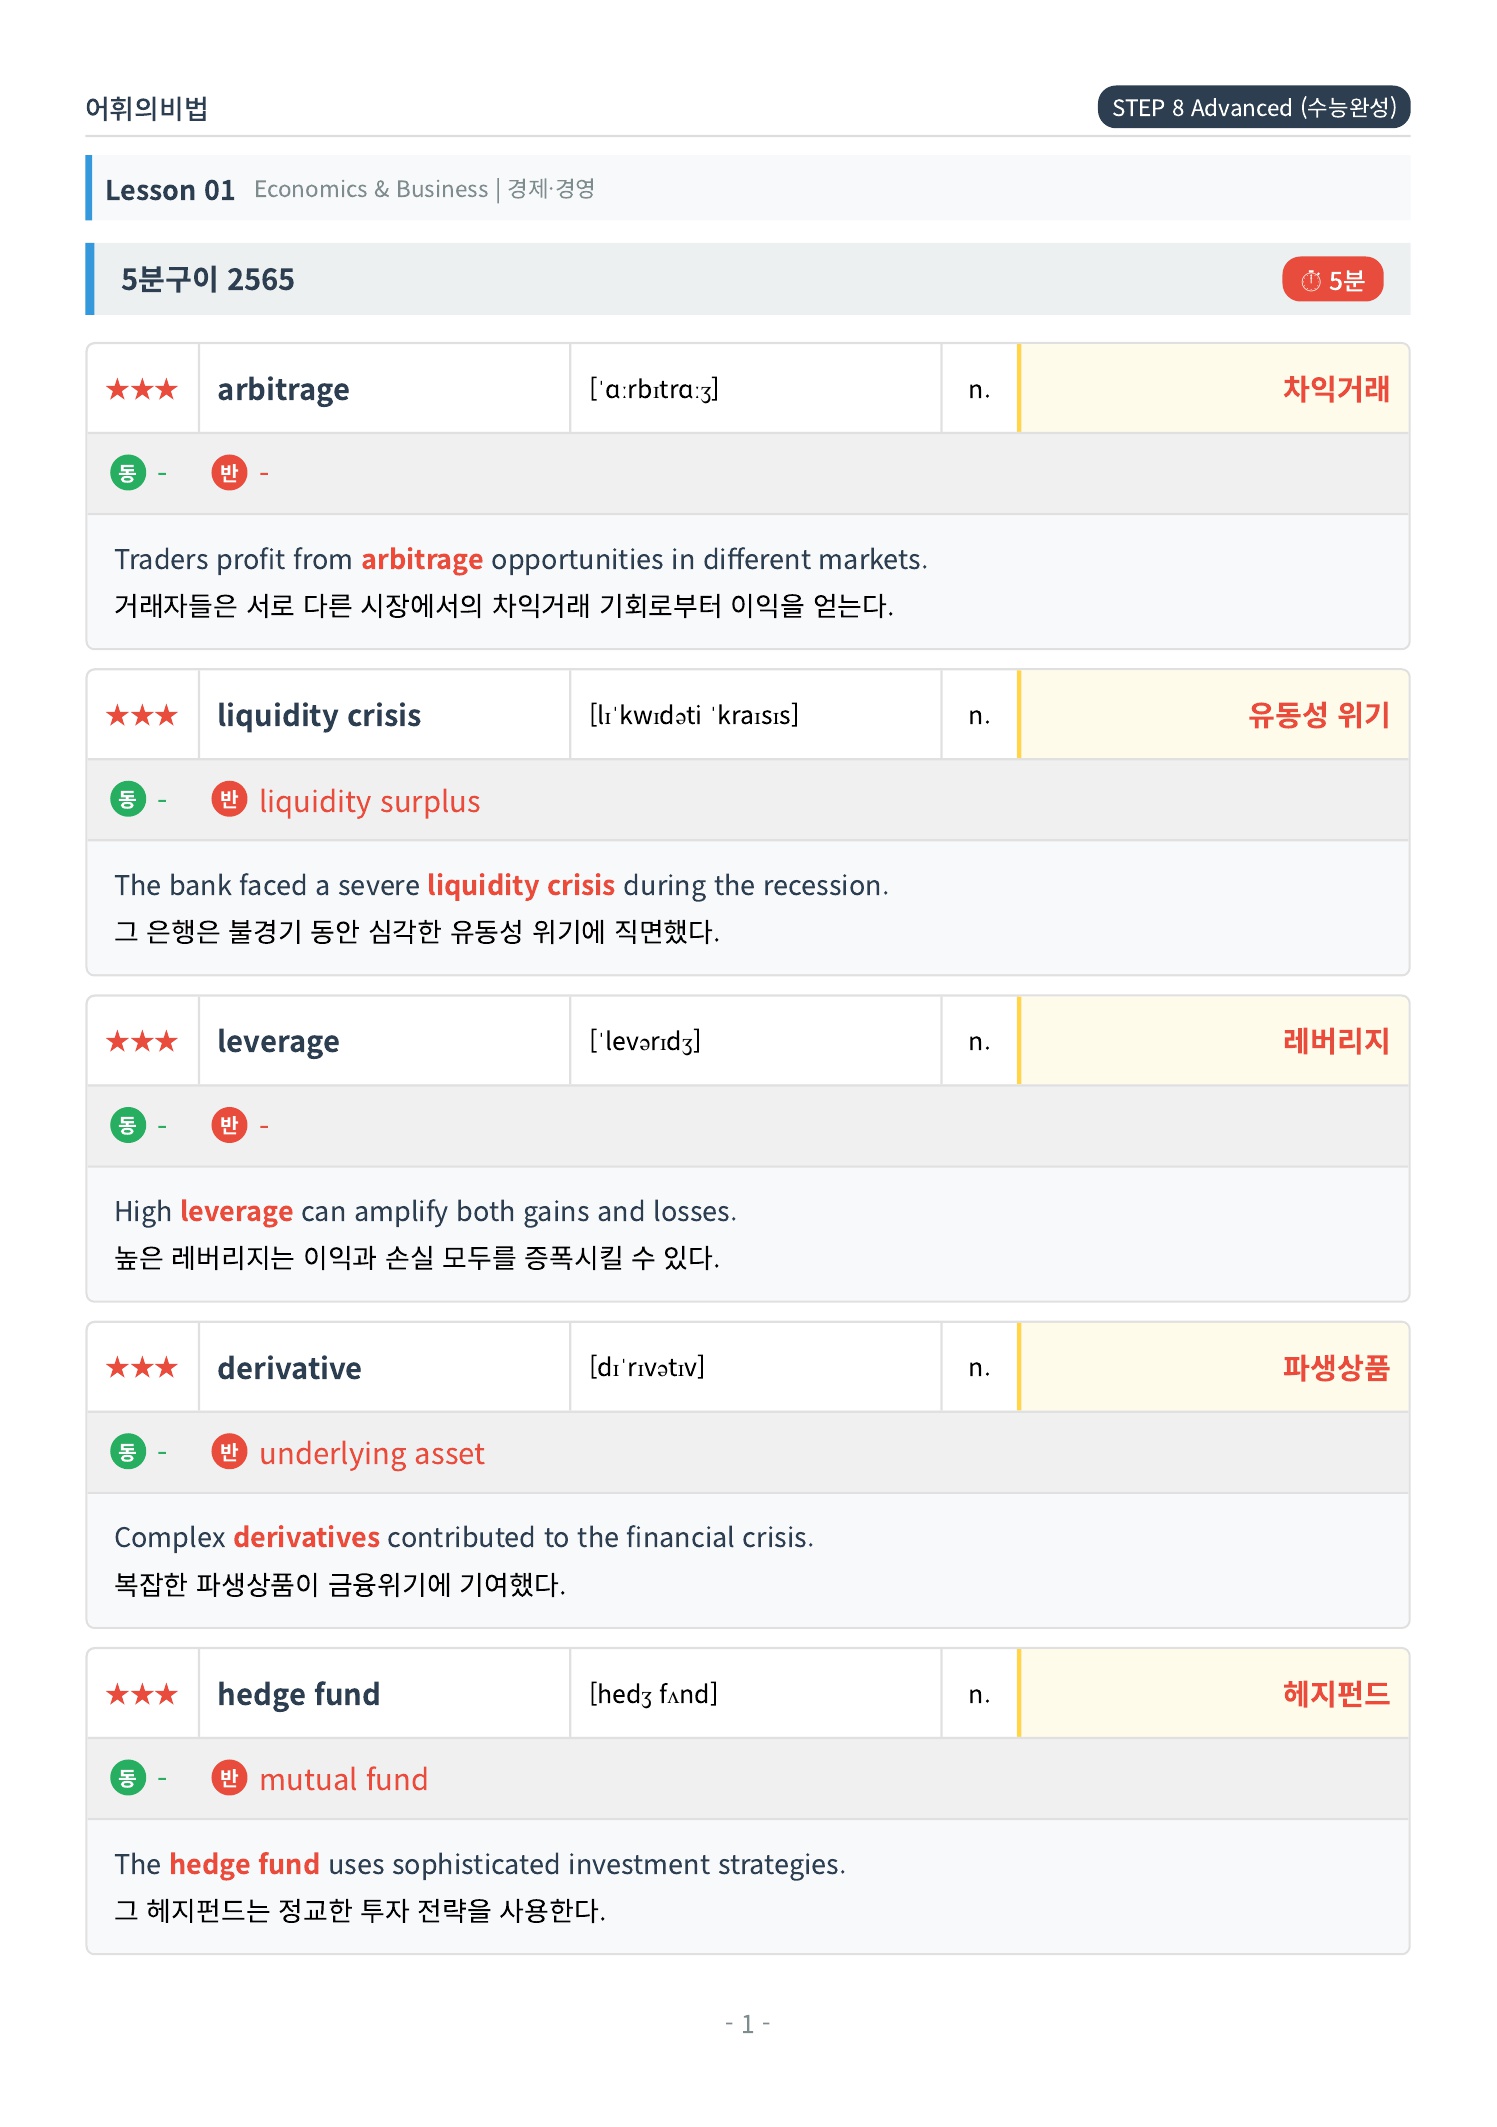Click the synonym badge under arbitrage
The height and width of the screenshot is (2127, 1497).
tap(128, 473)
